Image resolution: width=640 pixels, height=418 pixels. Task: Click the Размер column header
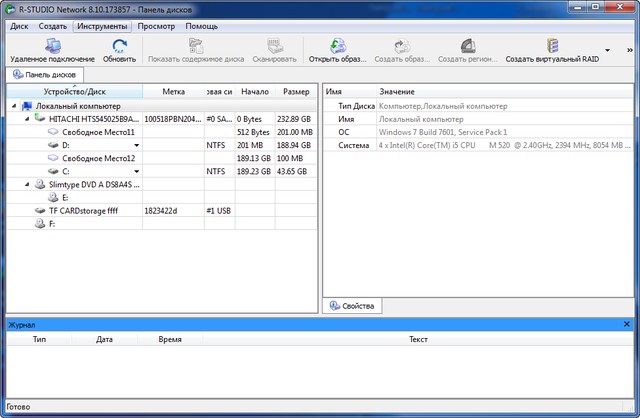click(296, 91)
